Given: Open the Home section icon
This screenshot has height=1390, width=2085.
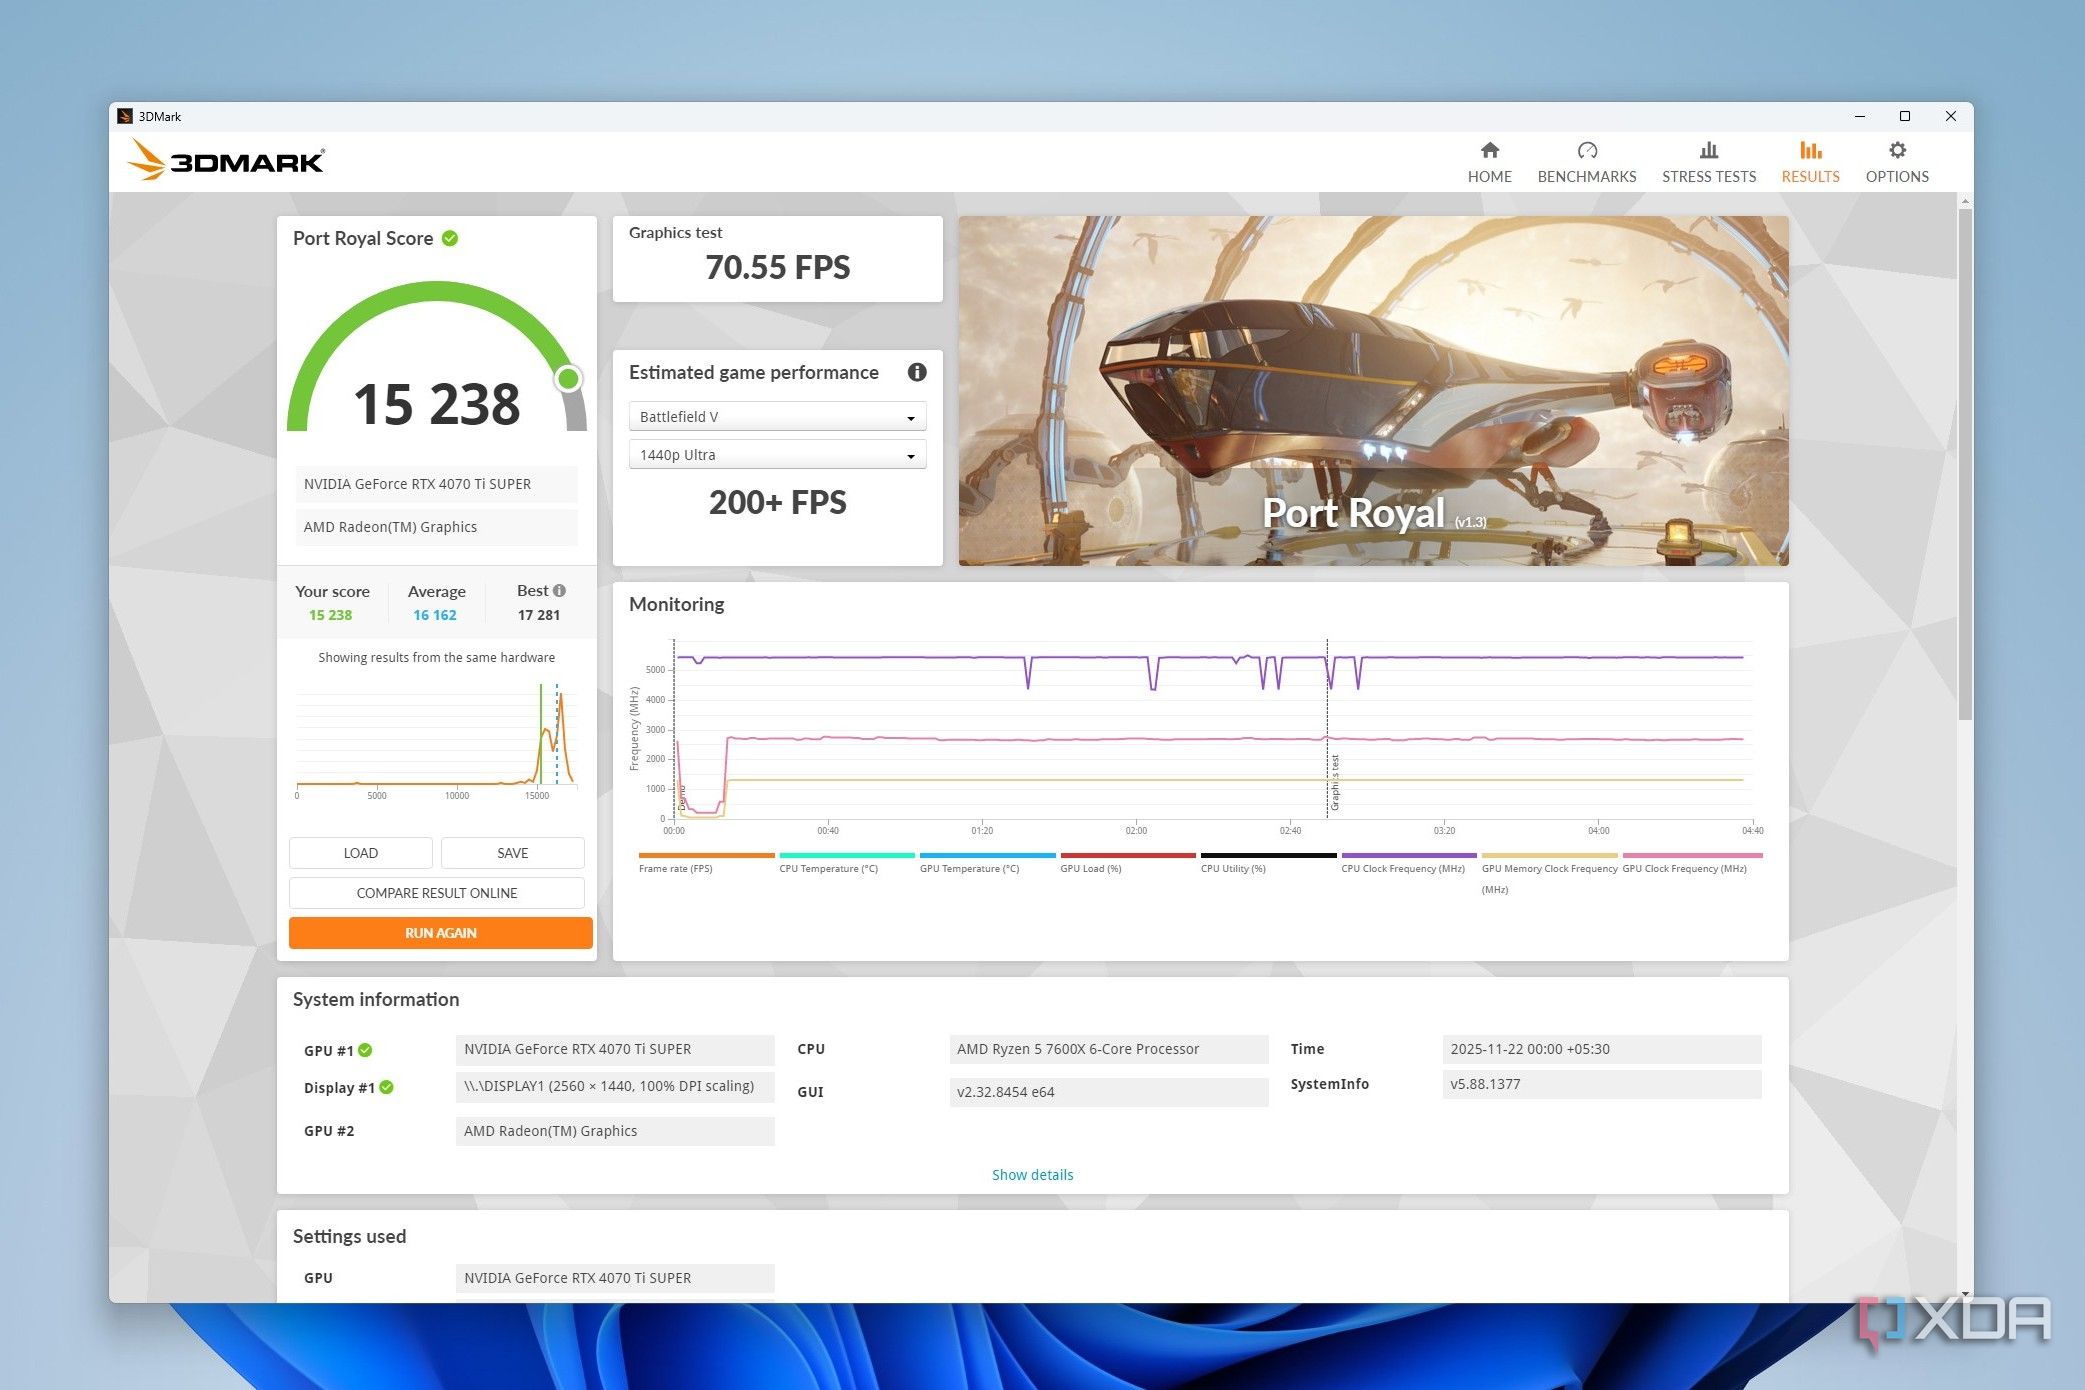Looking at the screenshot, I should coord(1489,150).
